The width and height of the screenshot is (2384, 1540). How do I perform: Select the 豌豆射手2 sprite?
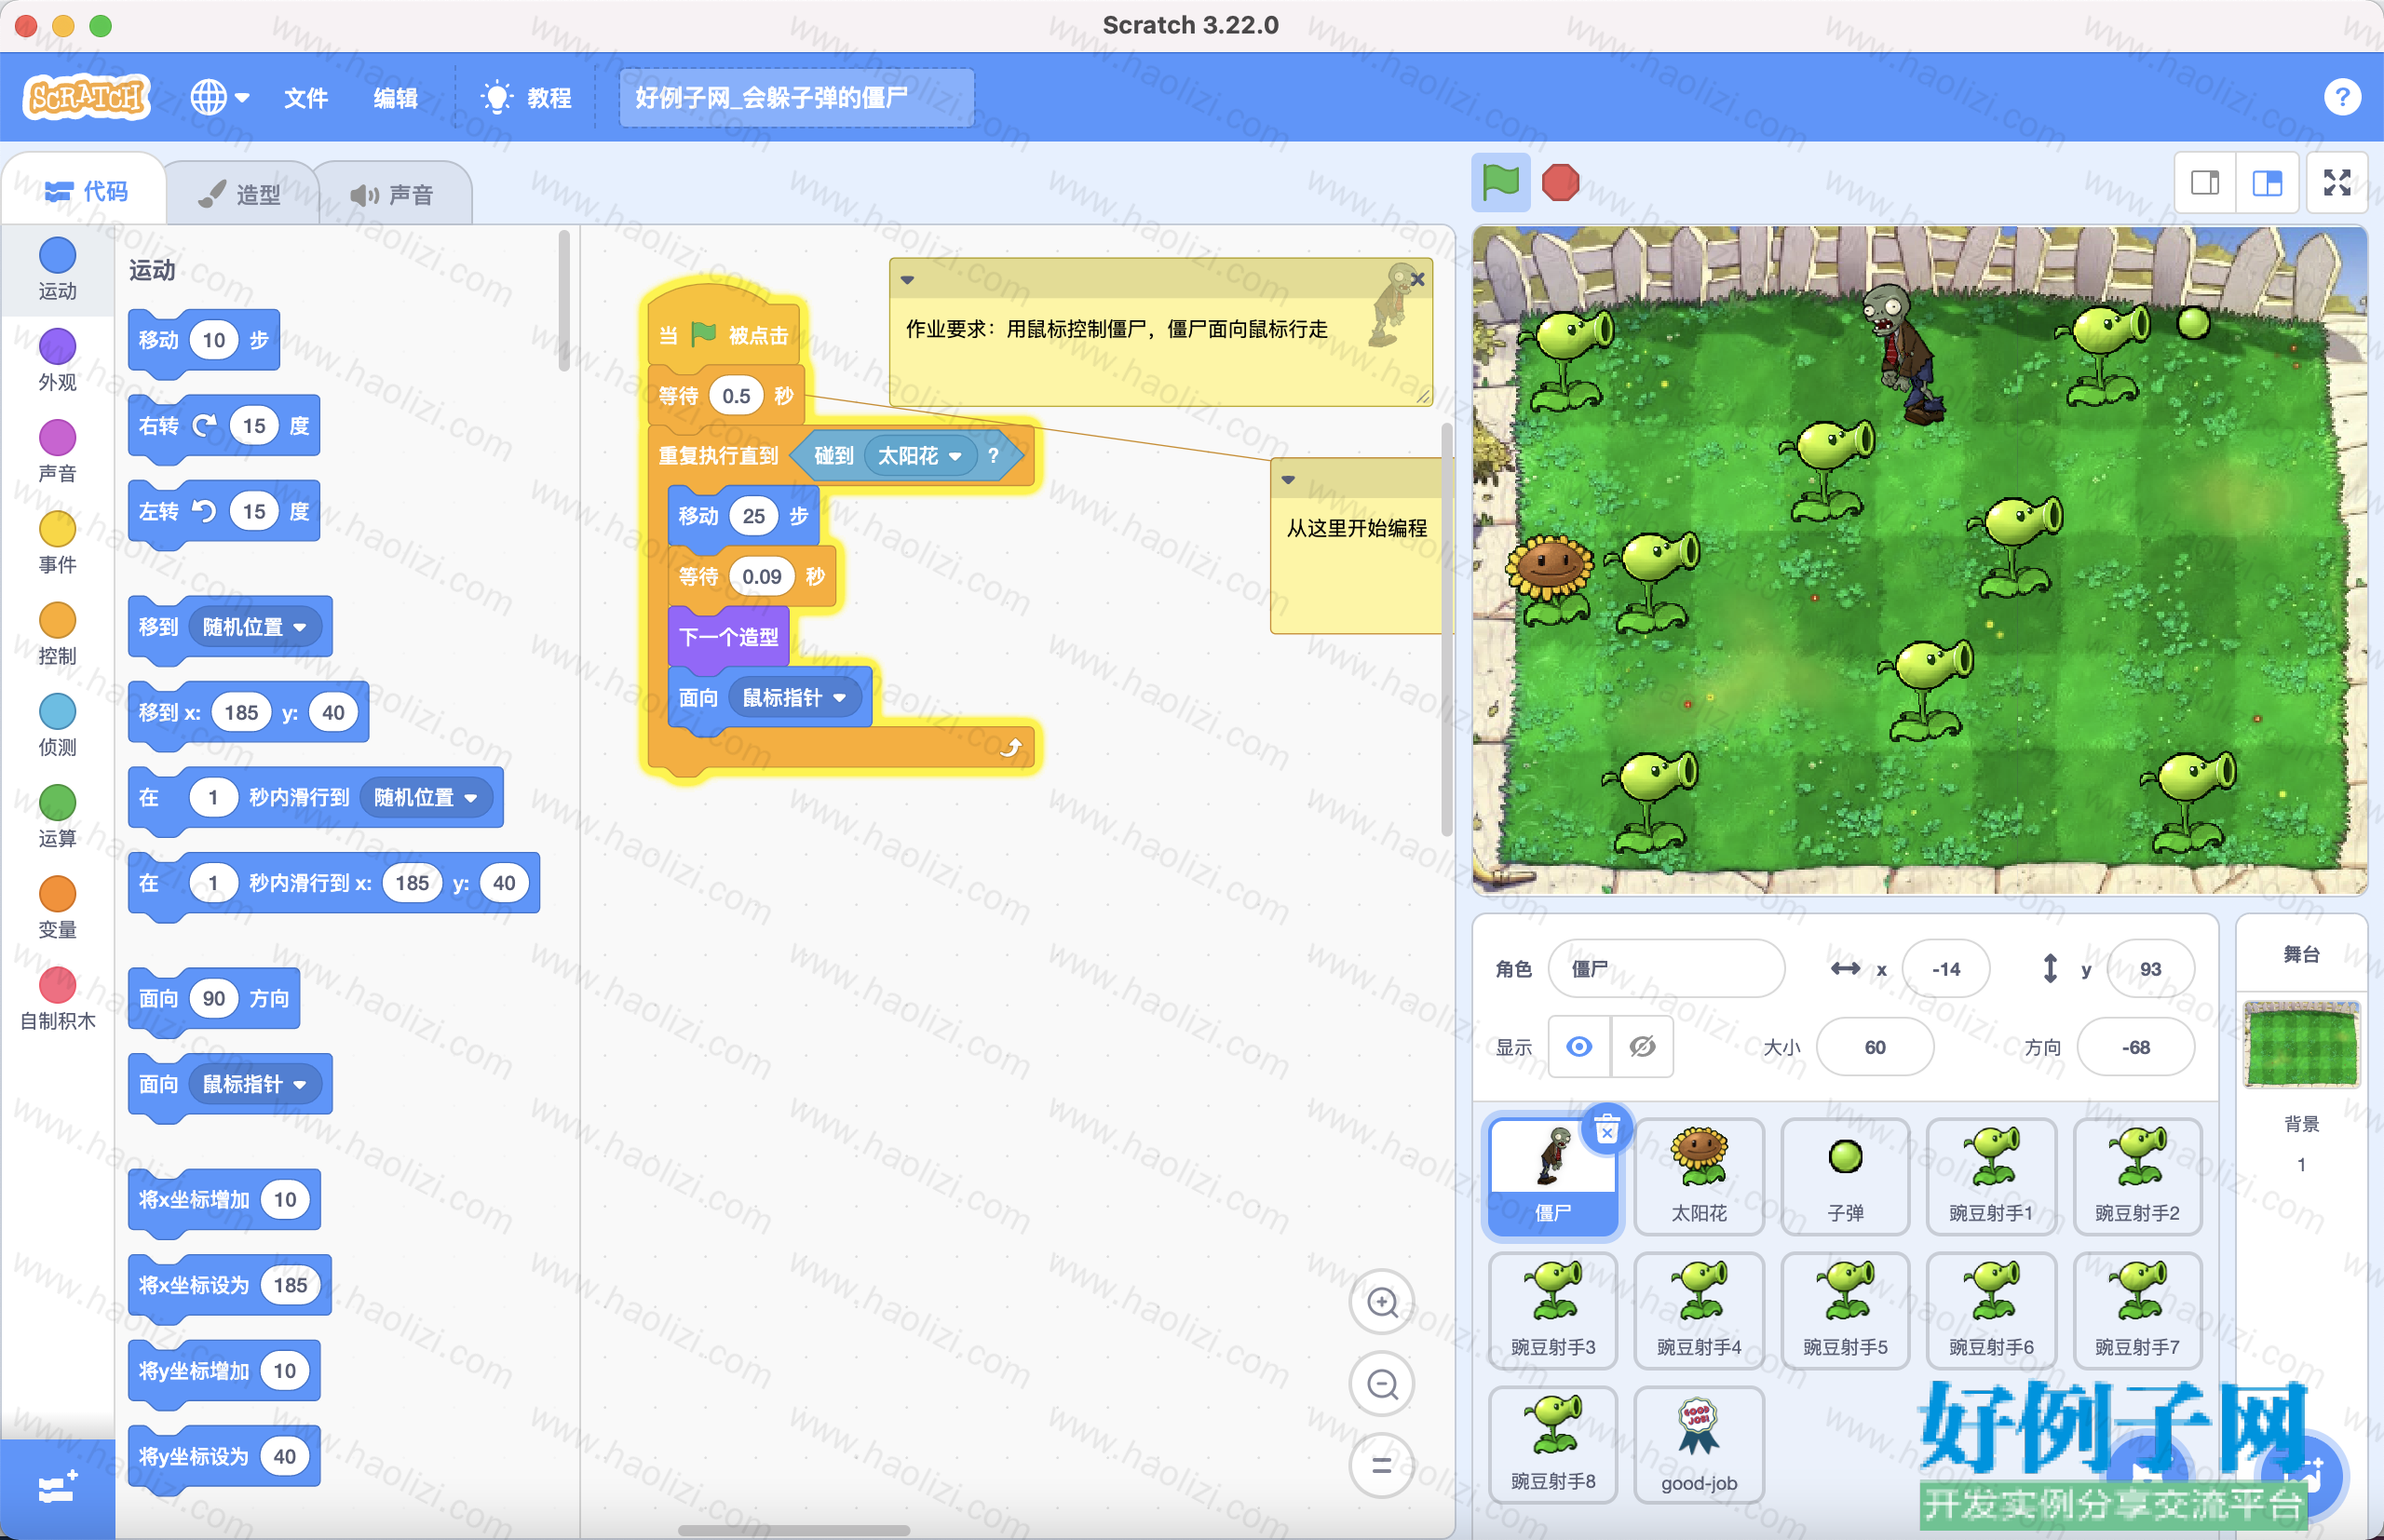click(2137, 1177)
